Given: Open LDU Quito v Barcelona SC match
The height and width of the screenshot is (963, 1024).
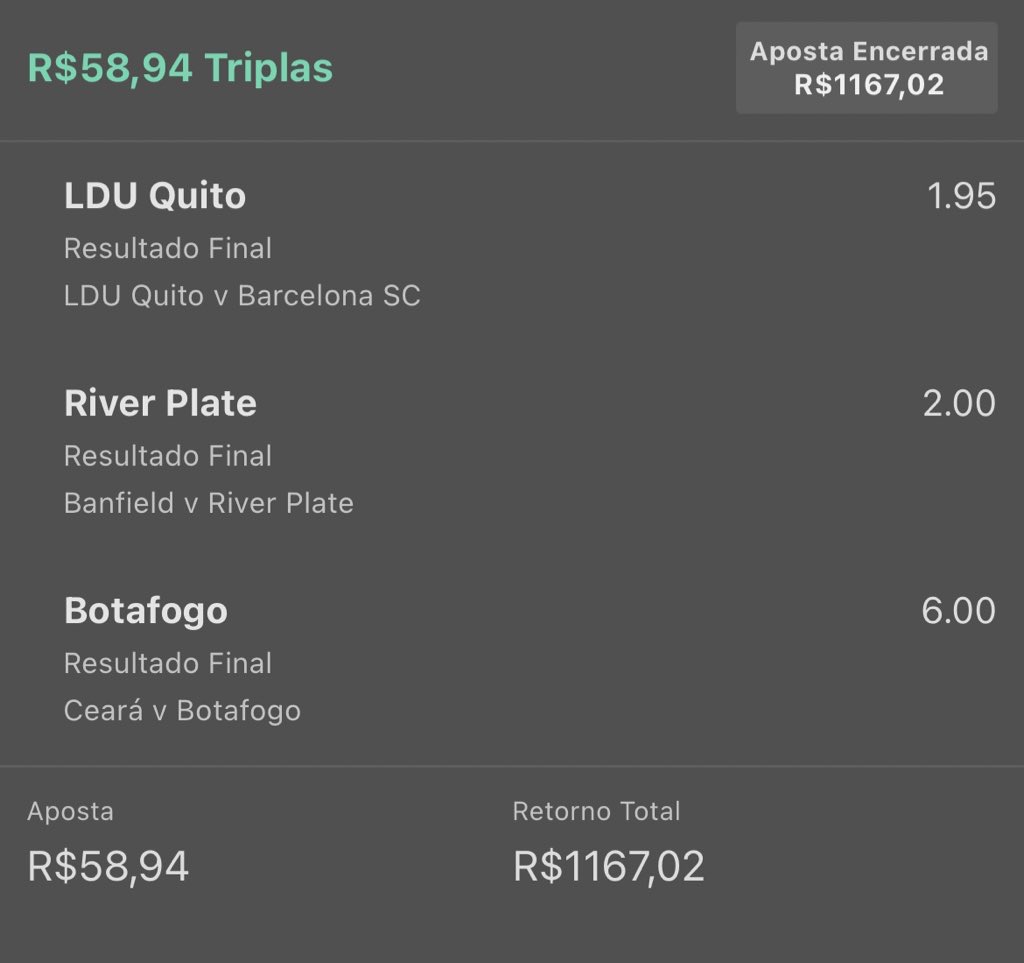Looking at the screenshot, I should pos(242,296).
